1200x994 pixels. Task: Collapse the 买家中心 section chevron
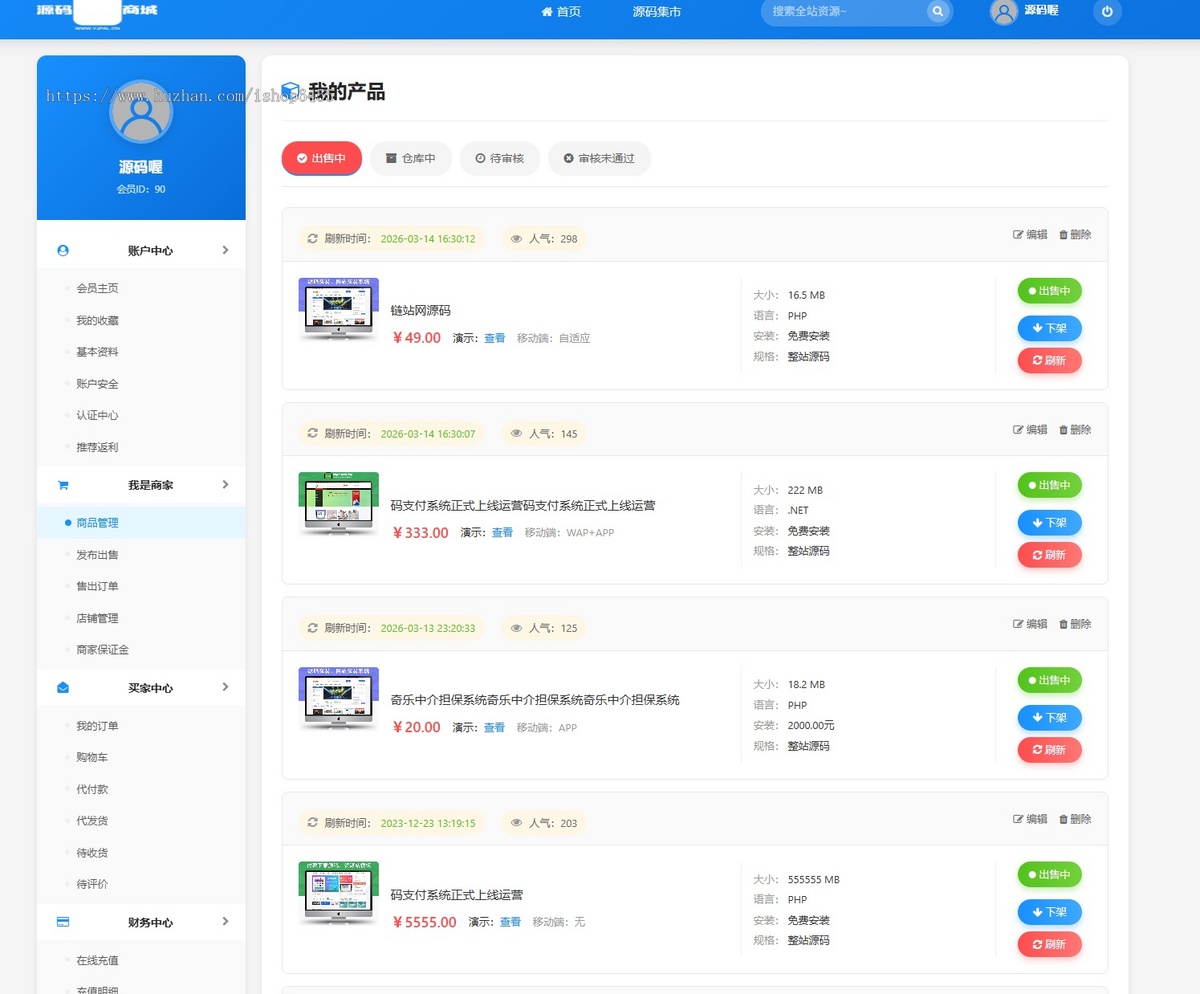point(225,687)
